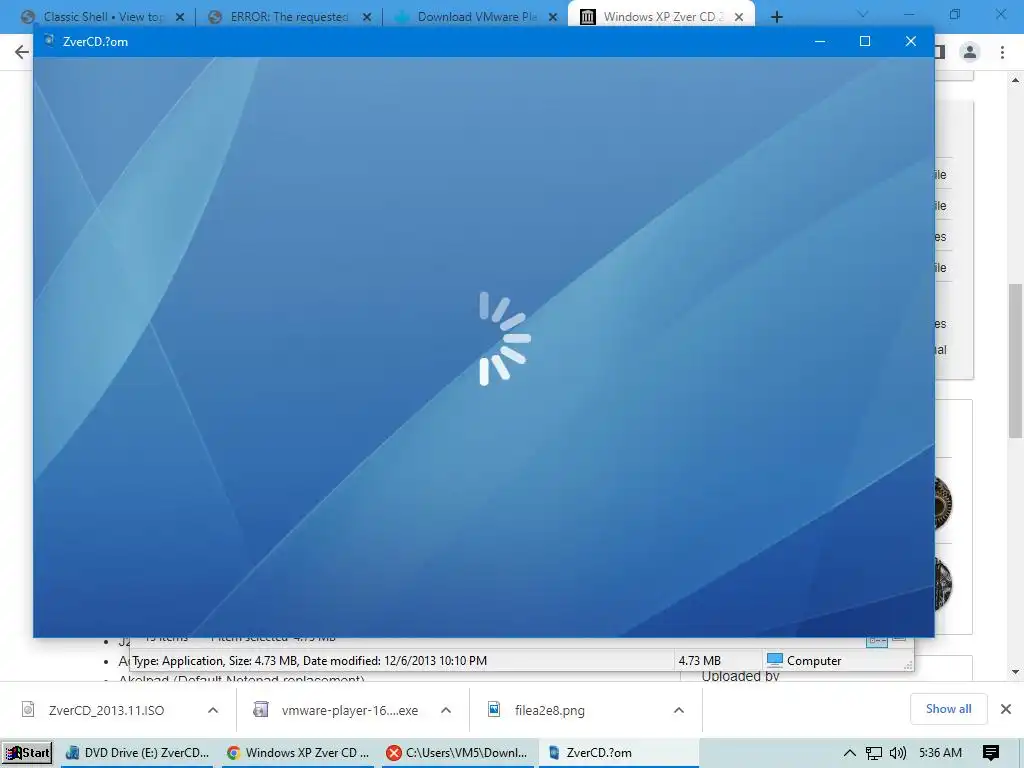
Task: Maximize the ZverCD.?om window
Action: click(x=865, y=41)
